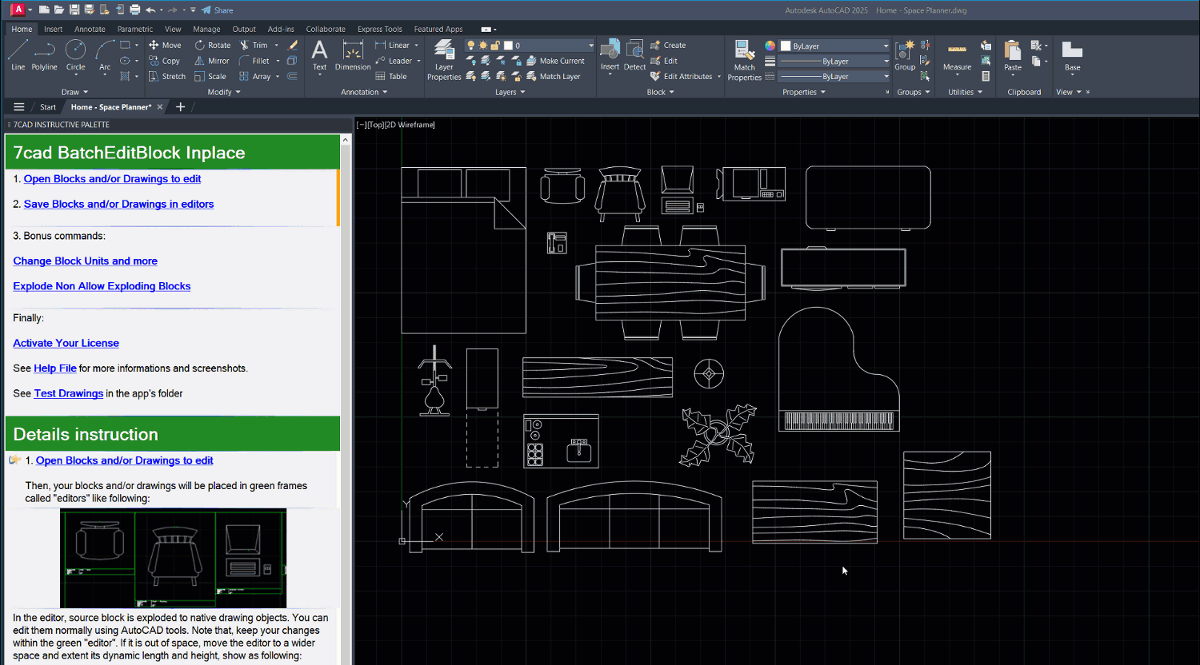This screenshot has width=1200, height=665.
Task: Toggle layer 0 freeze sun icon
Action: (483, 45)
